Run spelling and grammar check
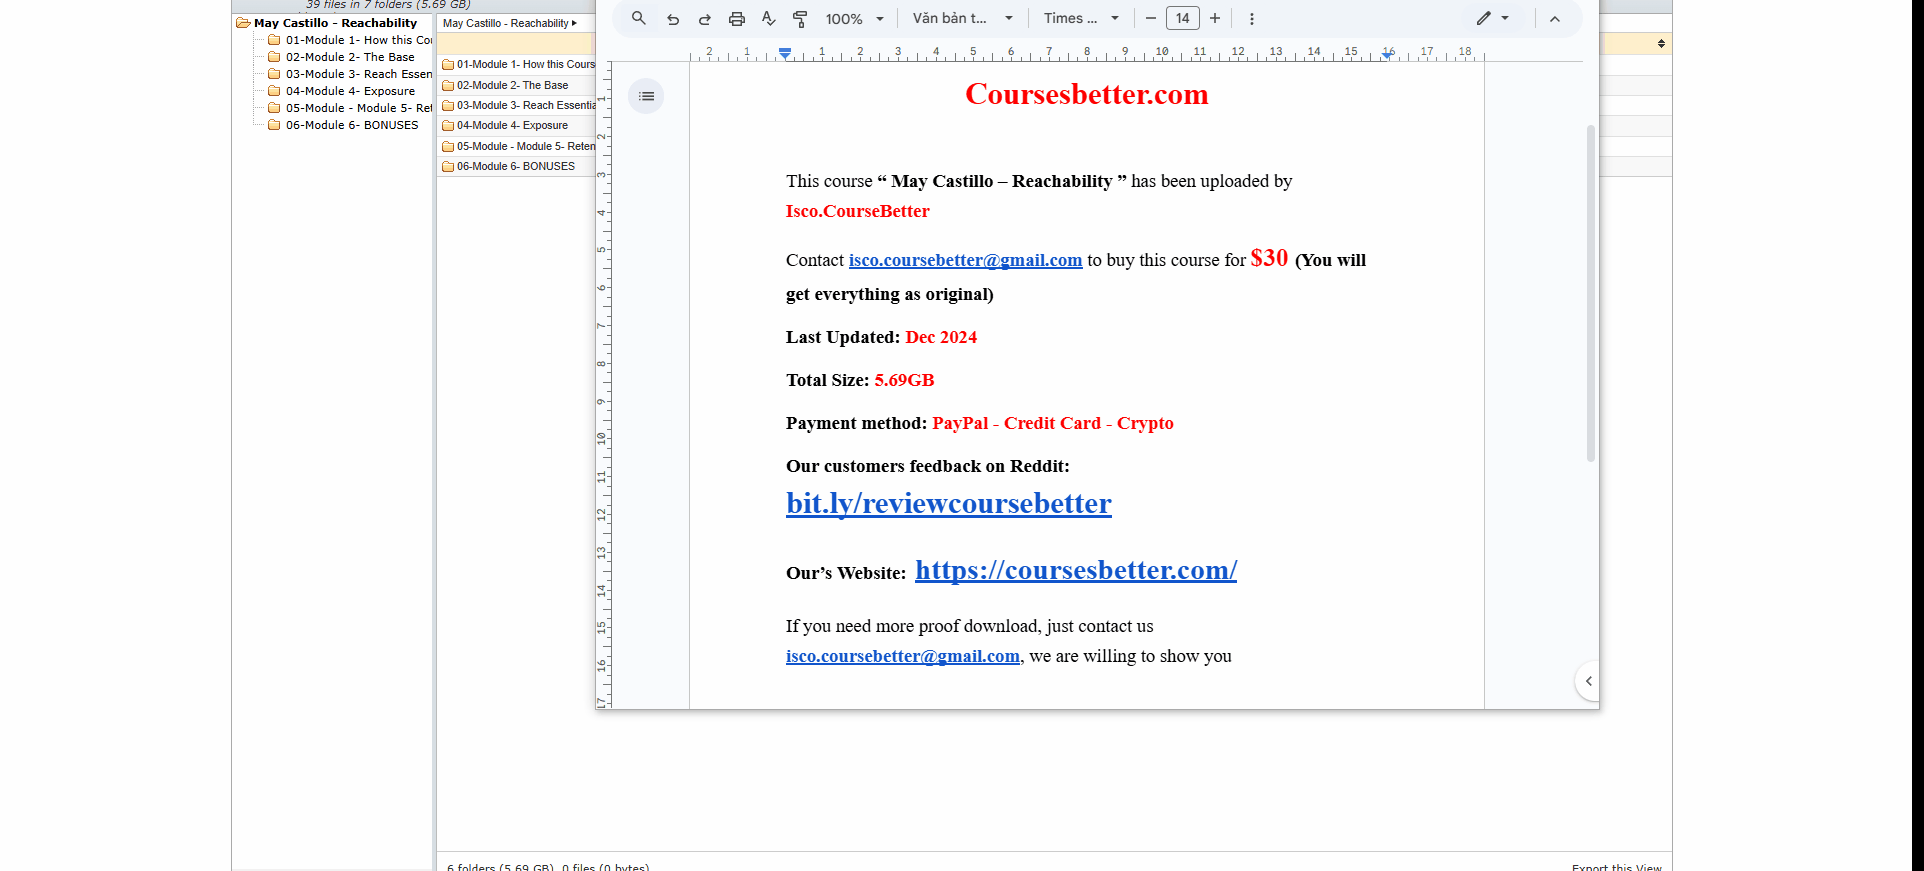 pyautogui.click(x=768, y=19)
